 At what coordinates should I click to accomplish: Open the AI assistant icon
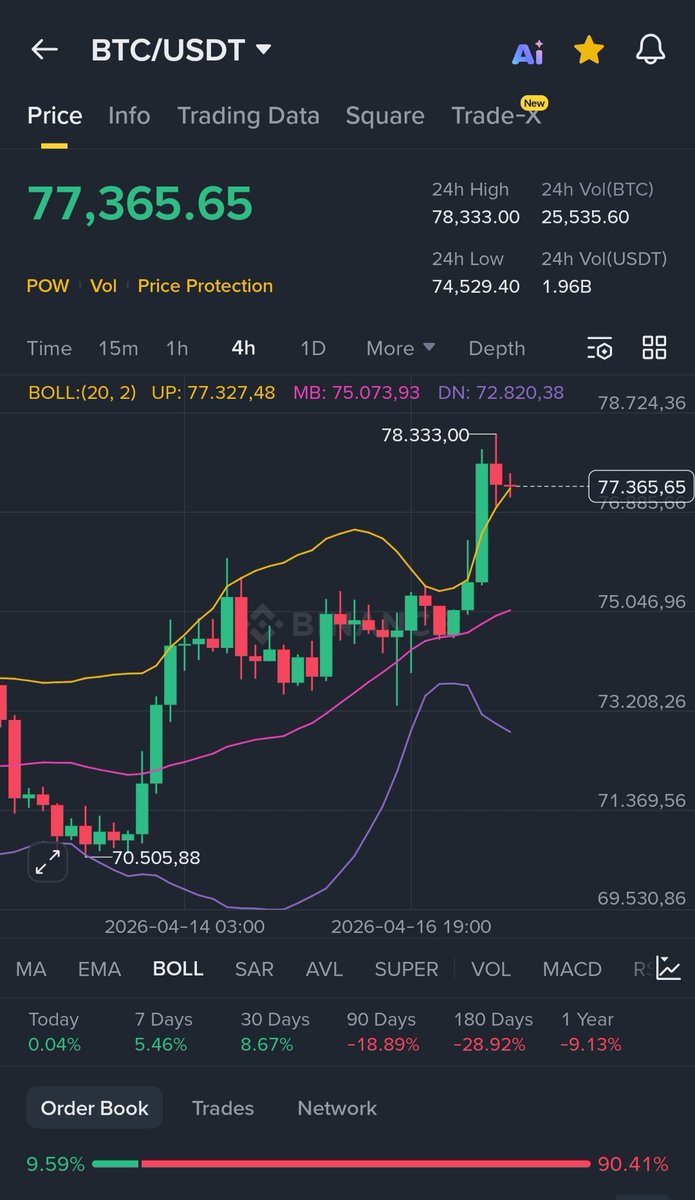coord(527,52)
